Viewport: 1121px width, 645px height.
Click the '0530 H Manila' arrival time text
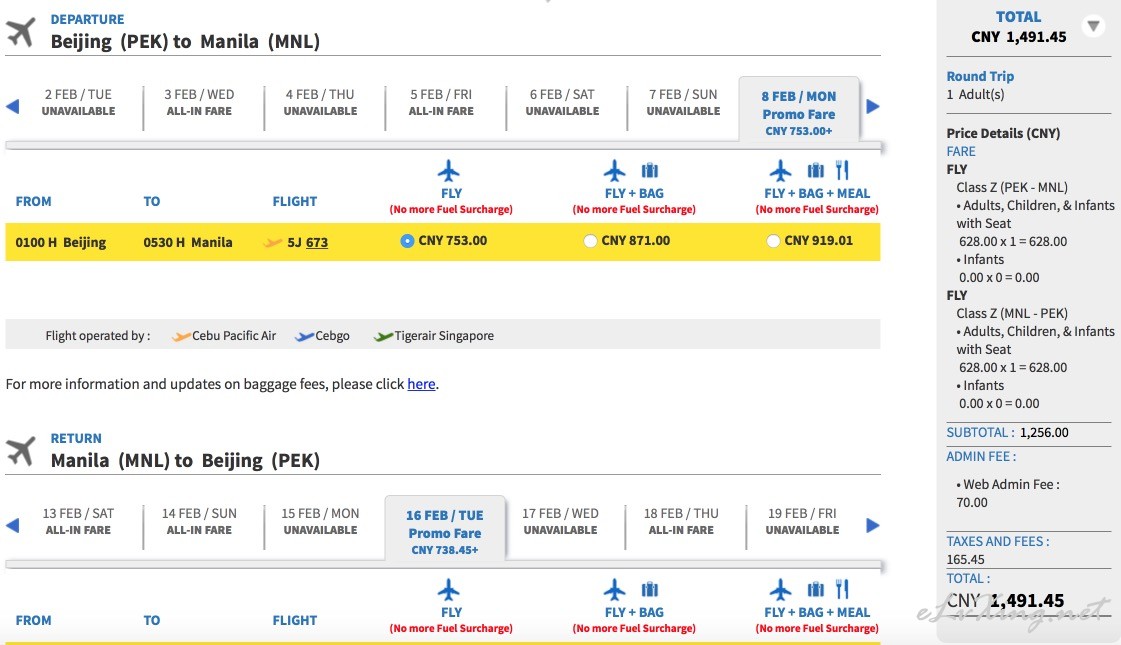pos(188,242)
